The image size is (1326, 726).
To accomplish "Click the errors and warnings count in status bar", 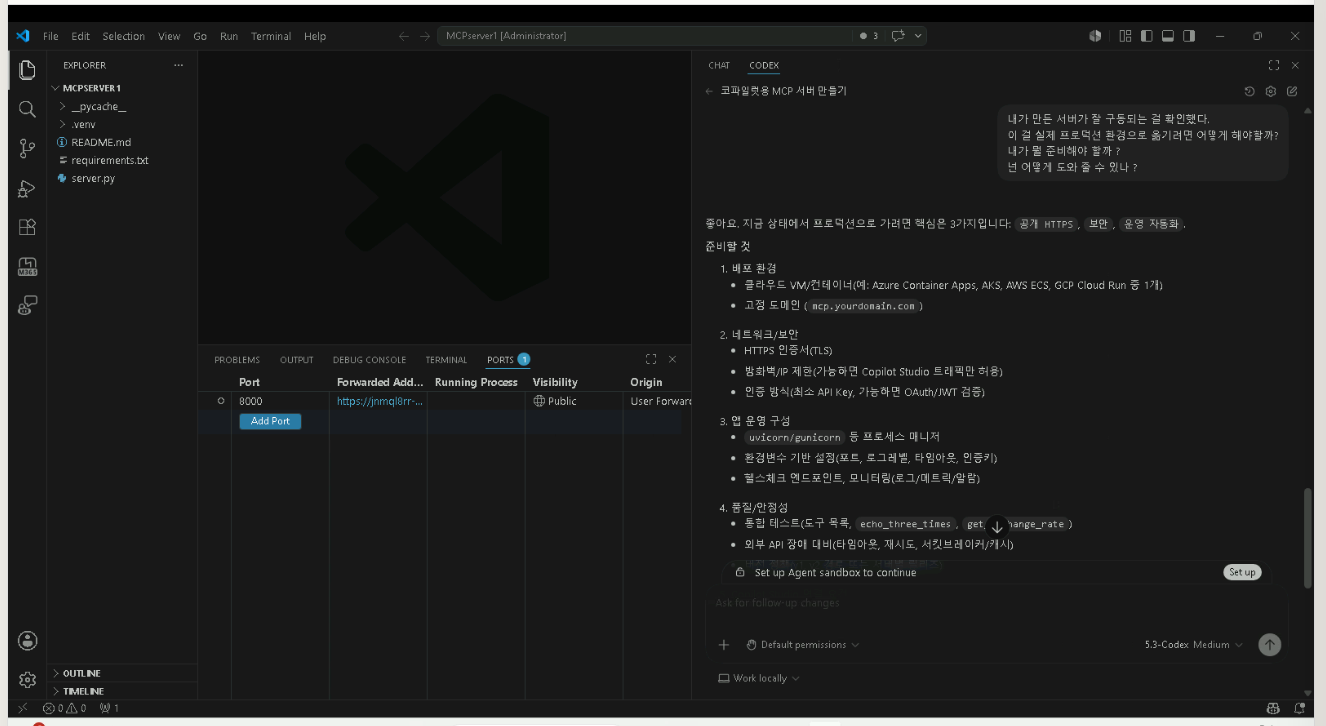I will [65, 708].
